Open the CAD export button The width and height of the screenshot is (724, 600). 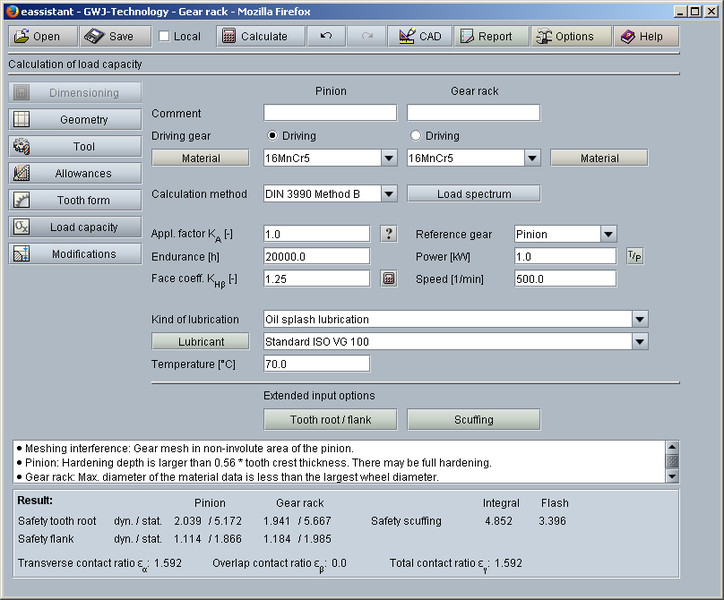coord(418,36)
